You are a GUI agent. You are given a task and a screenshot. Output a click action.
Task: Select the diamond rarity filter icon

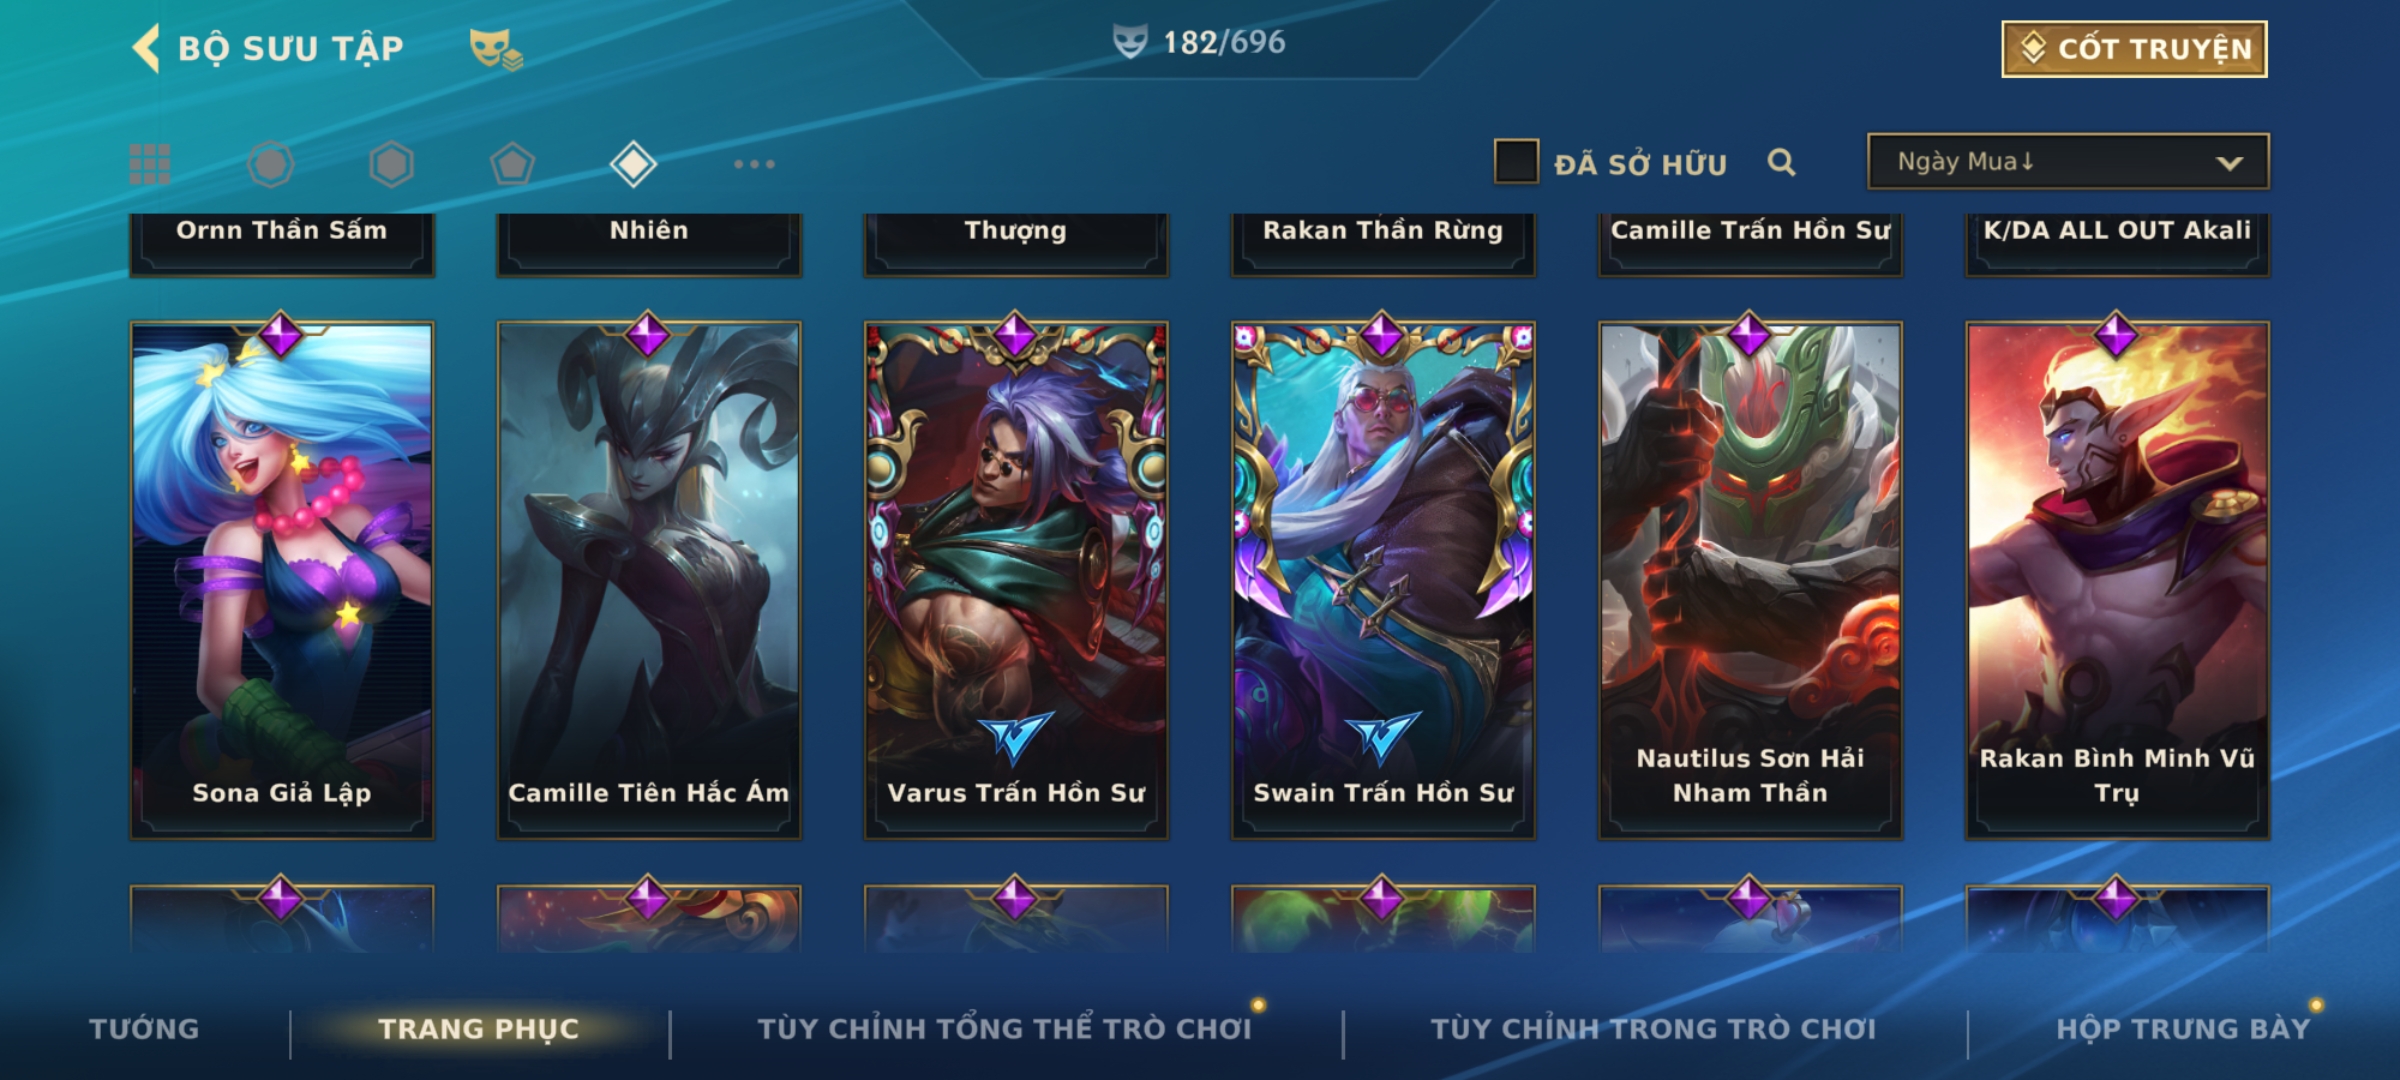(x=633, y=164)
